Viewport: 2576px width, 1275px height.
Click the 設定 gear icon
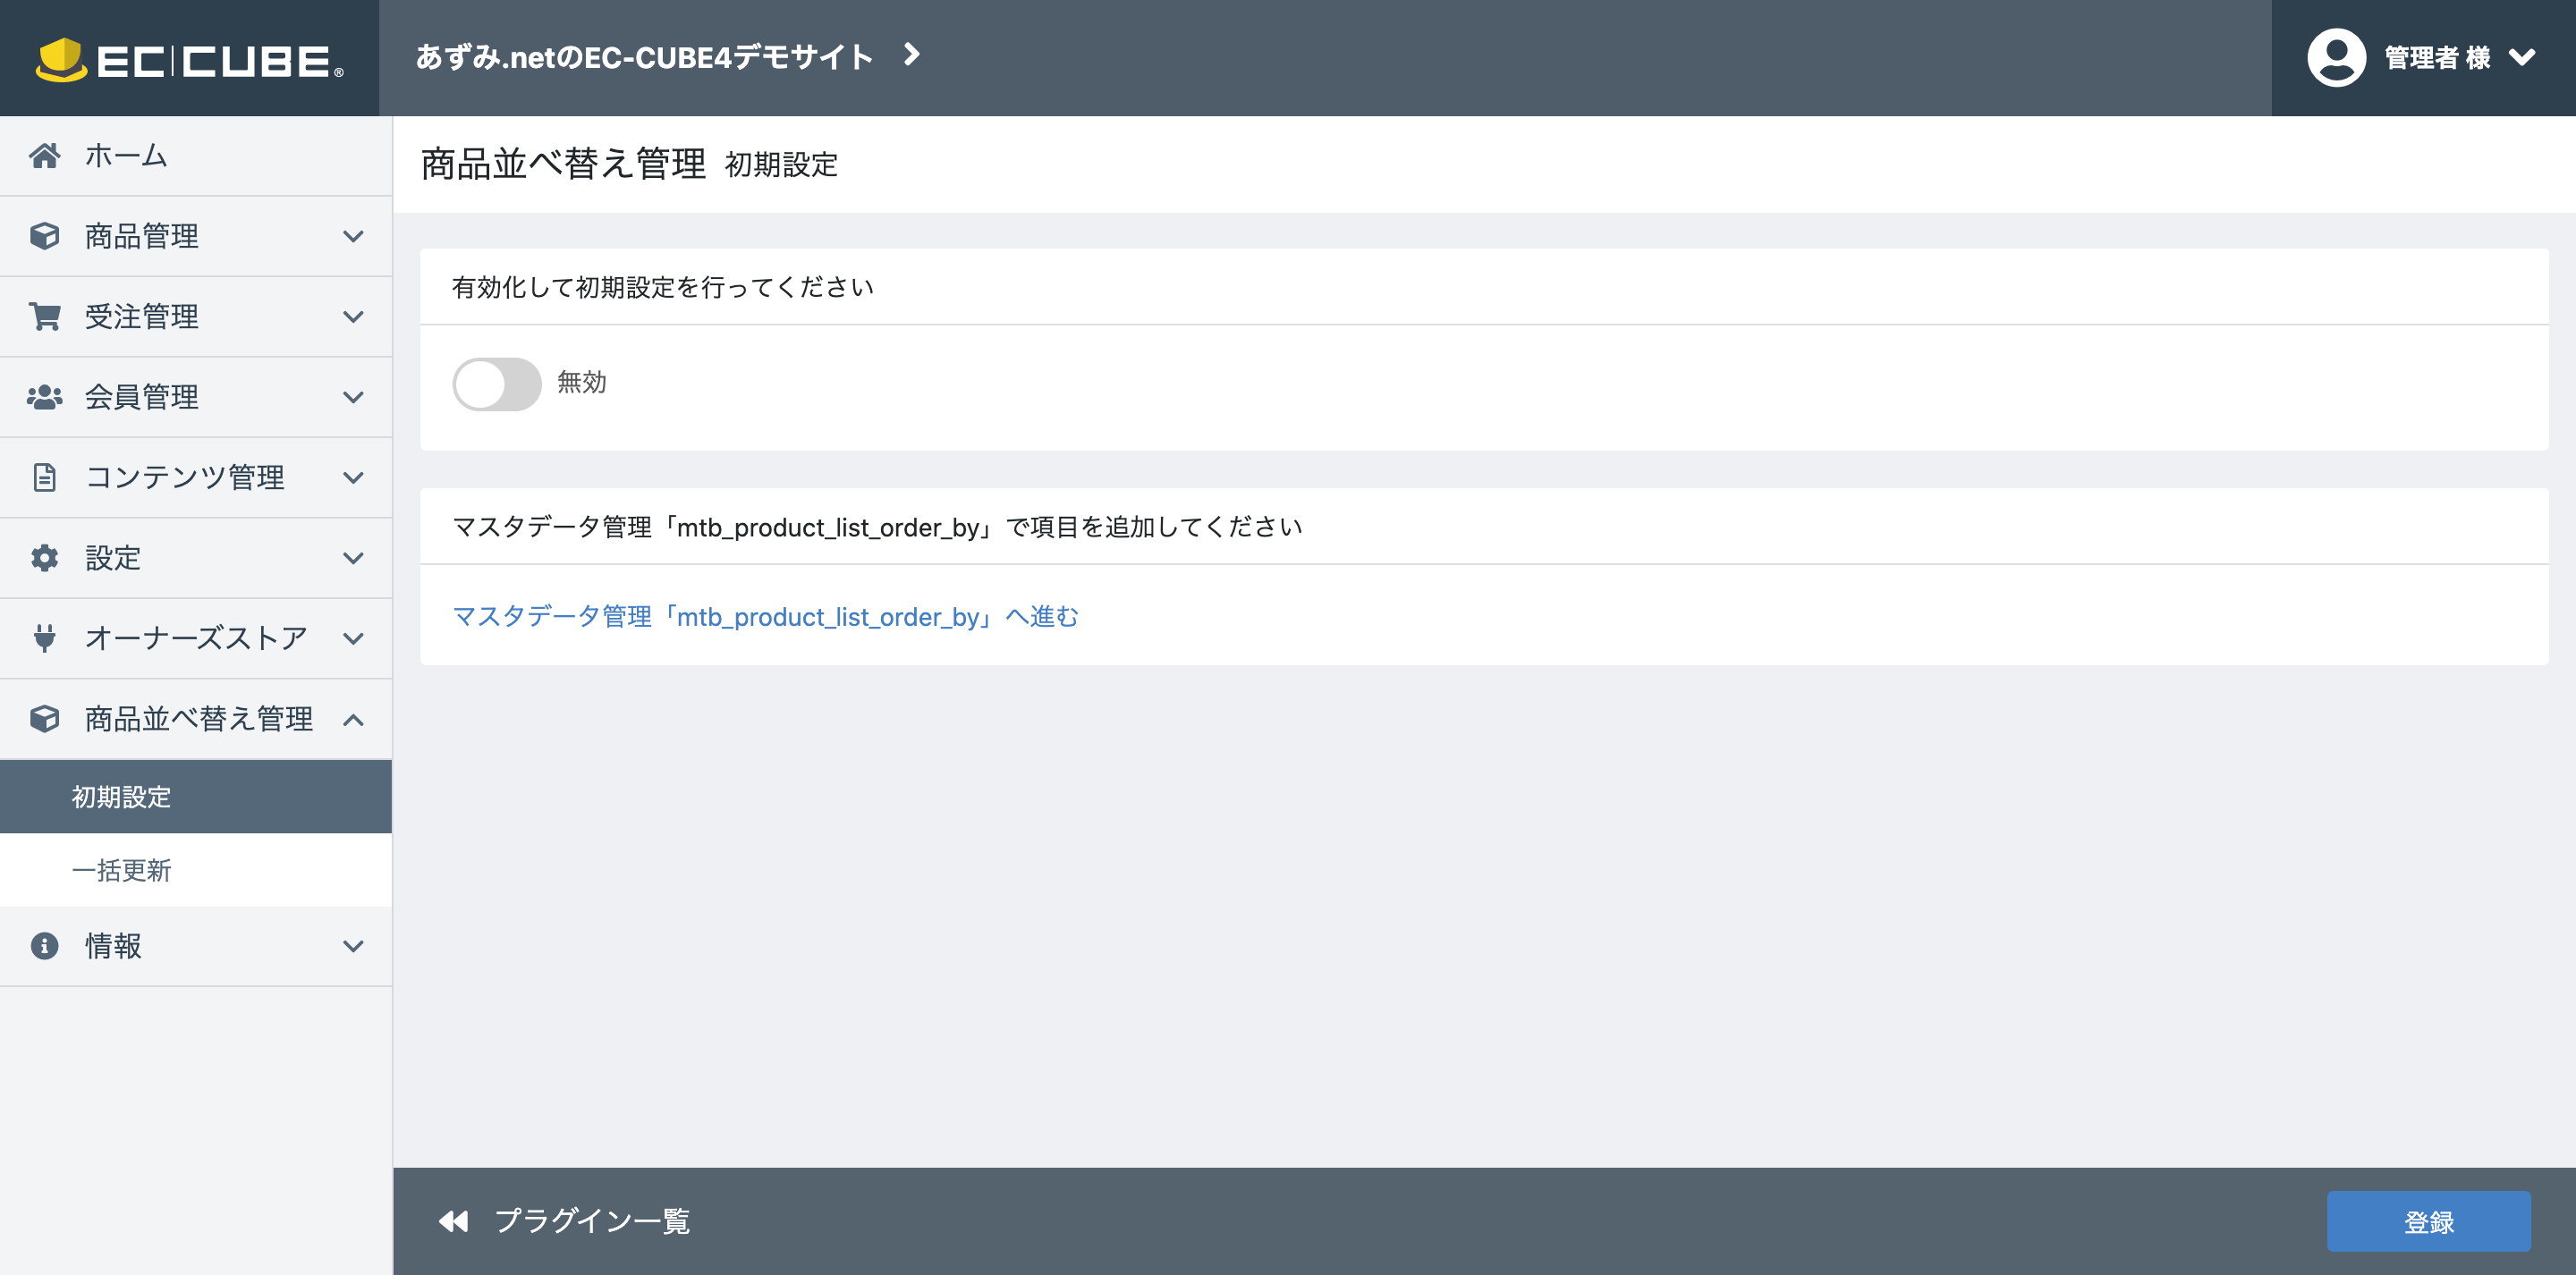pos(44,558)
